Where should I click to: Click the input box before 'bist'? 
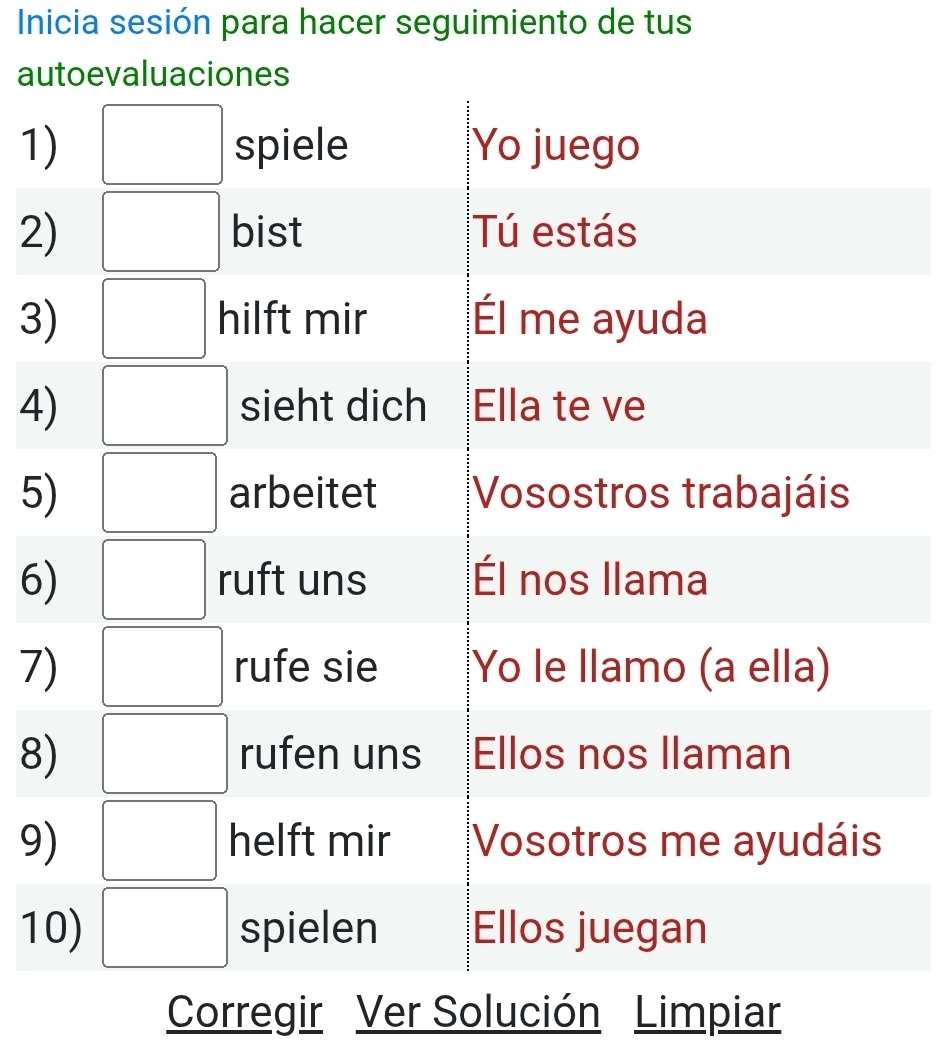[161, 233]
